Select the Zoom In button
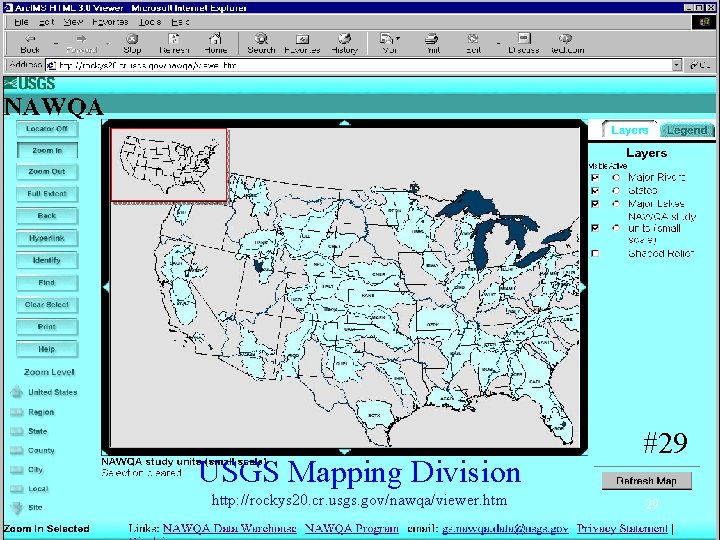This screenshot has width=720, height=540. coord(47,150)
